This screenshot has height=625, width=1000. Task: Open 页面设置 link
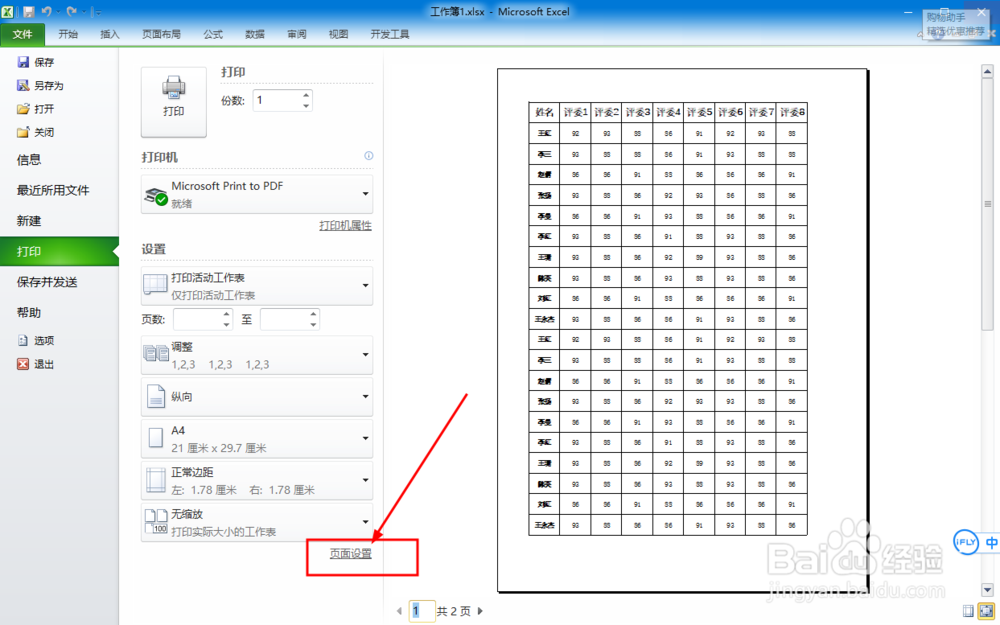(x=351, y=554)
